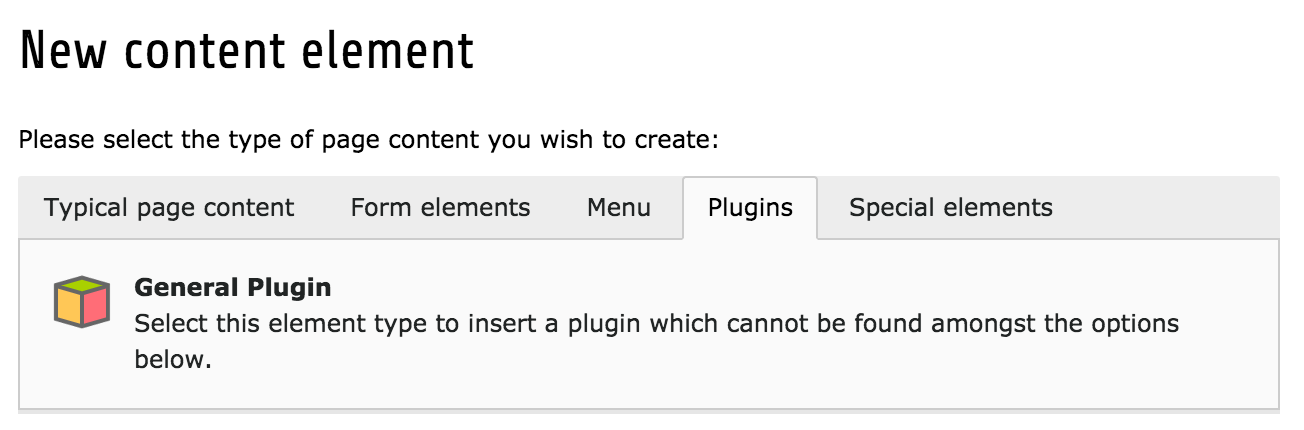Click the "New content element" heading
The width and height of the screenshot is (1304, 430).
pyautogui.click(x=246, y=50)
